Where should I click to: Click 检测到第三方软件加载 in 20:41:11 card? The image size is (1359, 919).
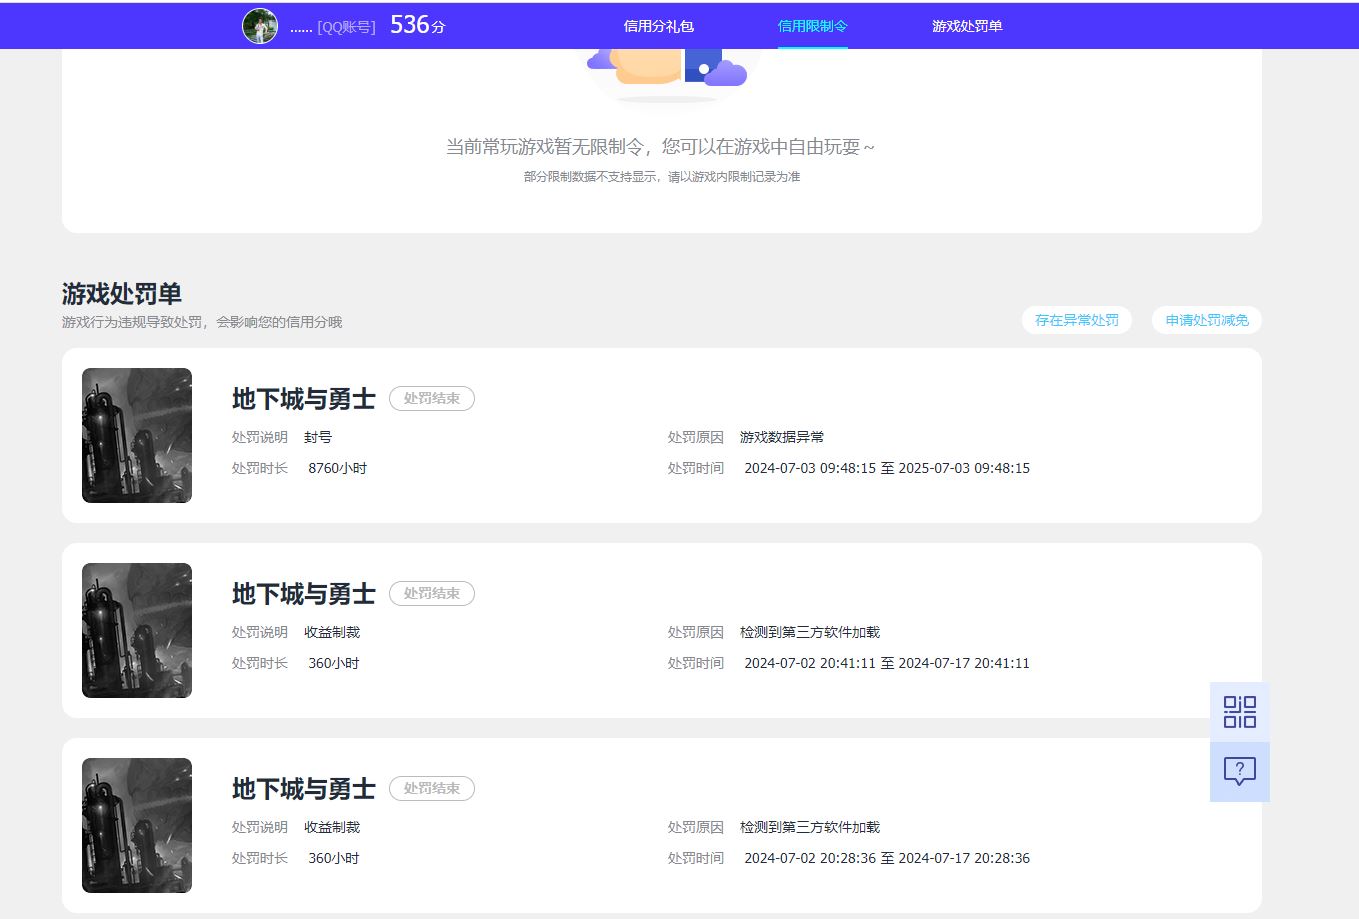click(x=810, y=632)
